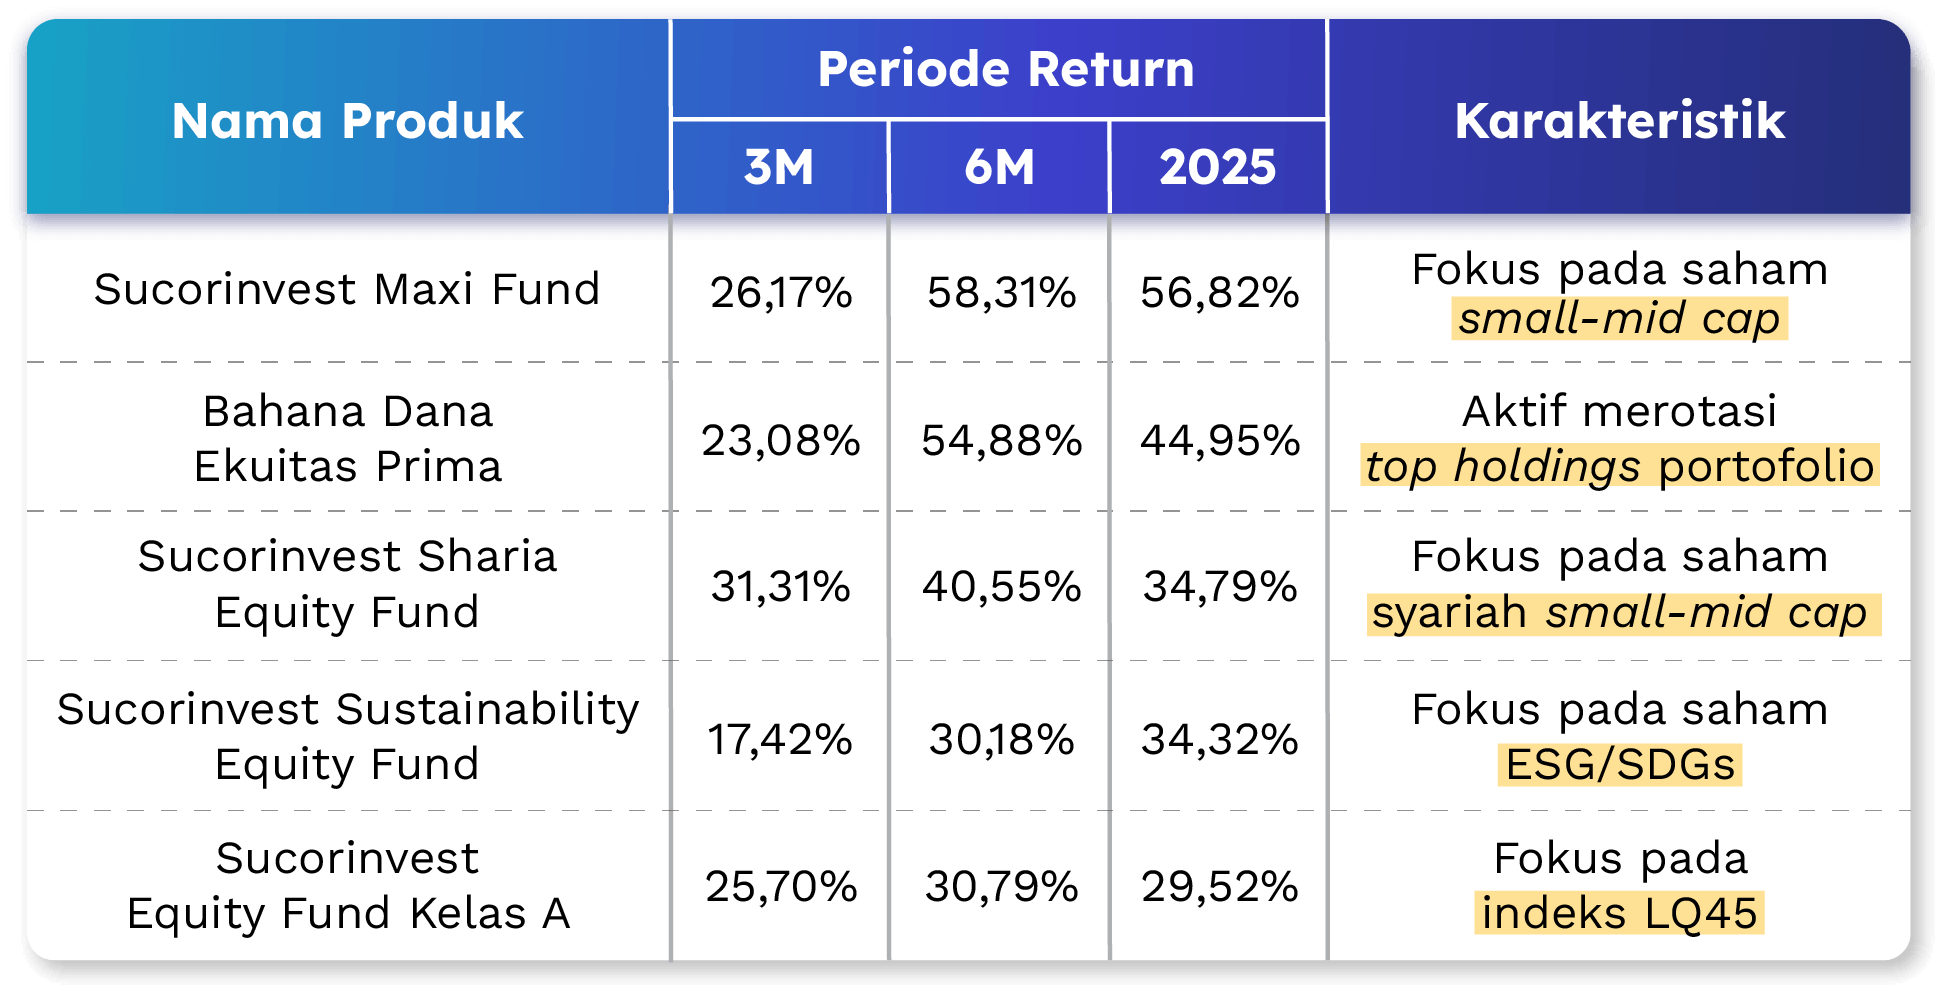Click the Nama Produk column header
This screenshot has width=1950, height=999.
[x=347, y=121]
